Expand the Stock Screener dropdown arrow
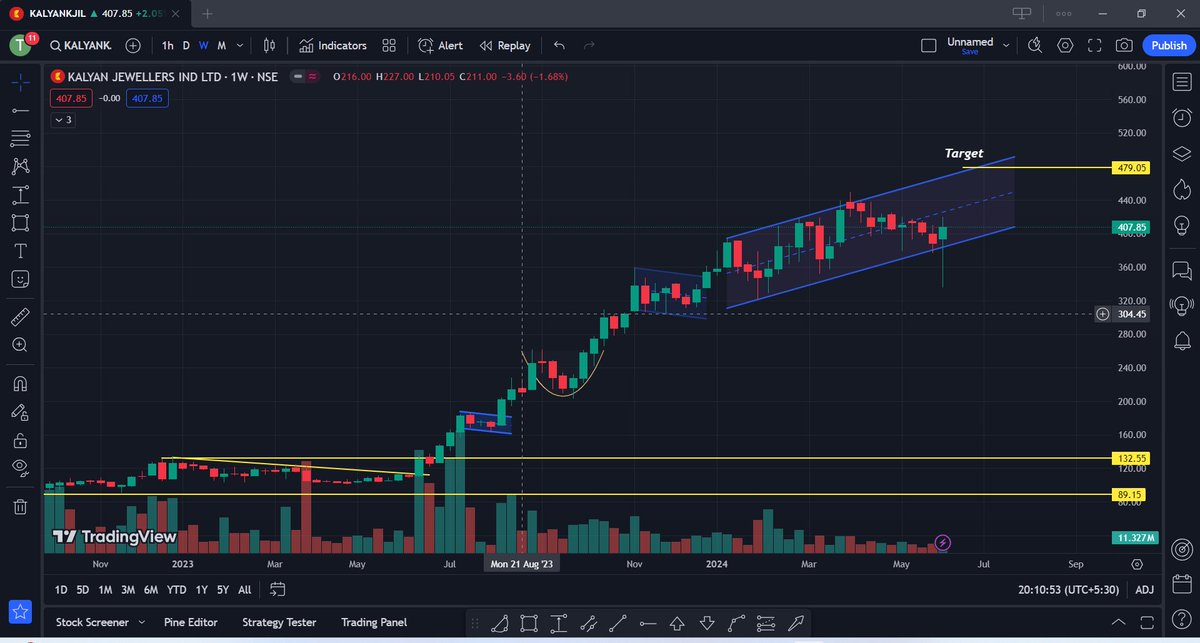Image resolution: width=1200 pixels, height=643 pixels. [x=141, y=622]
